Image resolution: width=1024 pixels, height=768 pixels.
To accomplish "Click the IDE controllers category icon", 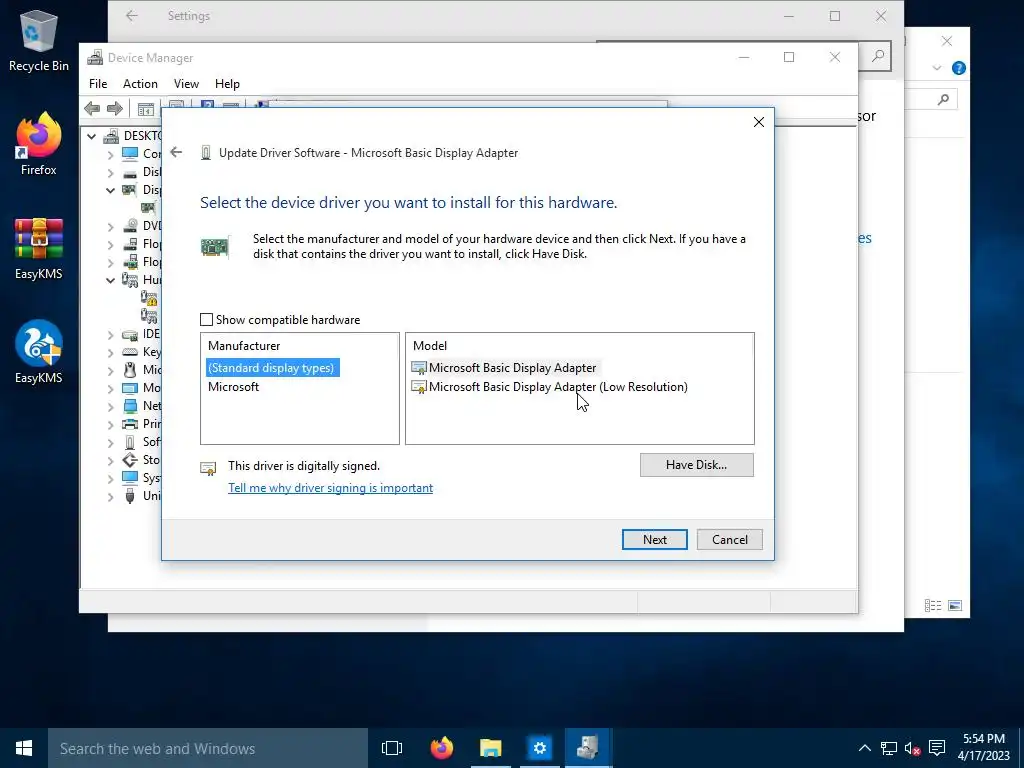I will [130, 334].
